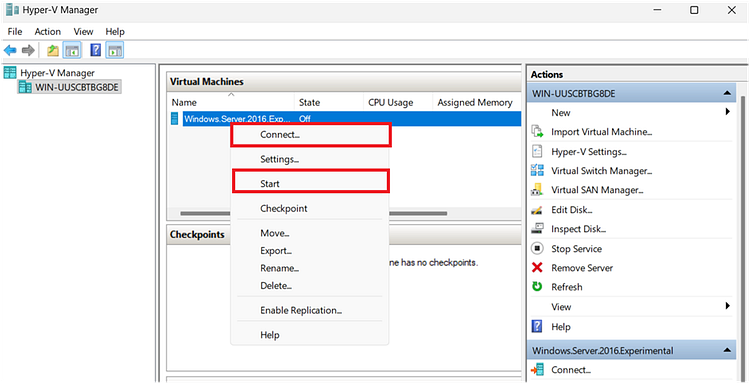Click the green Refresh icon

pos(538,287)
